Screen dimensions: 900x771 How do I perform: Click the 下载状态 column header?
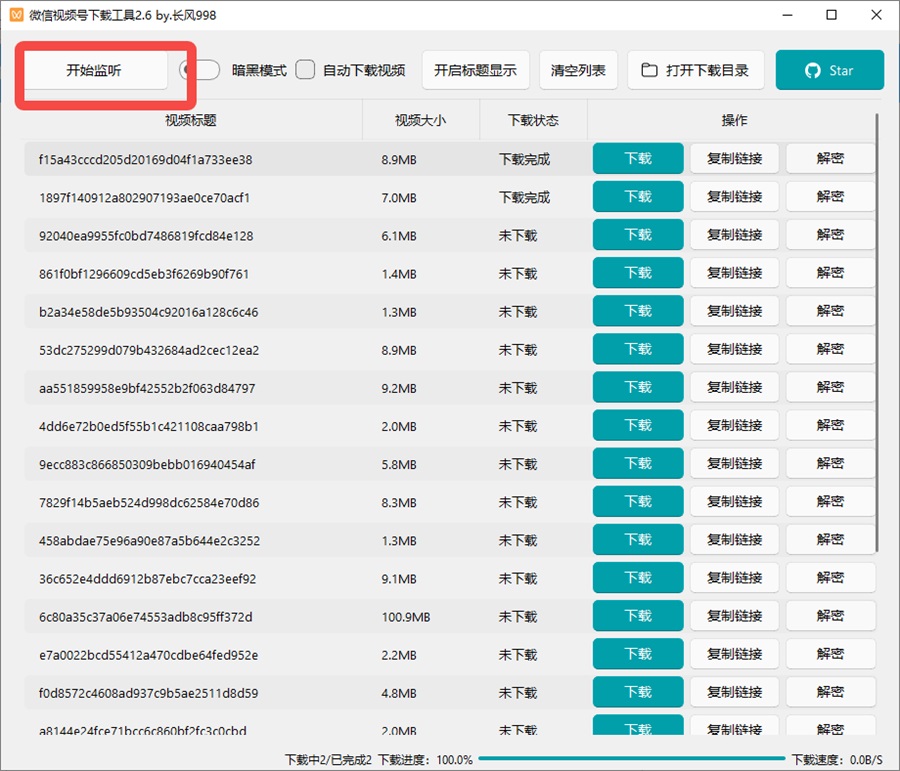click(x=533, y=120)
